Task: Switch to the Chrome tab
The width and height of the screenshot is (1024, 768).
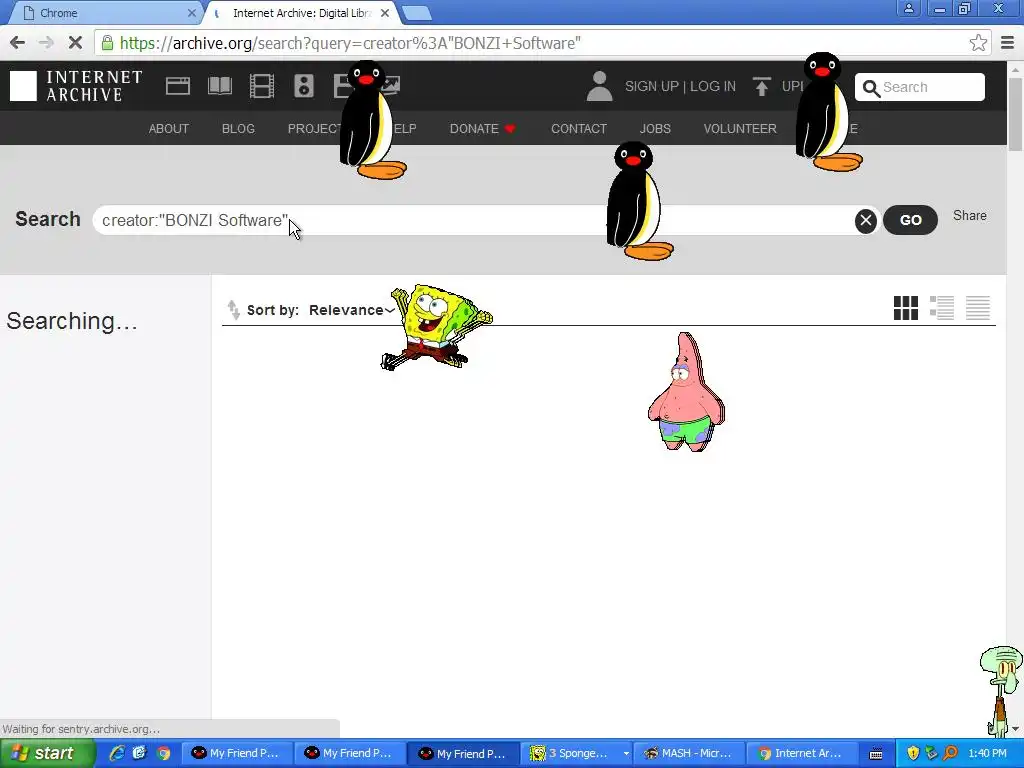Action: click(103, 13)
